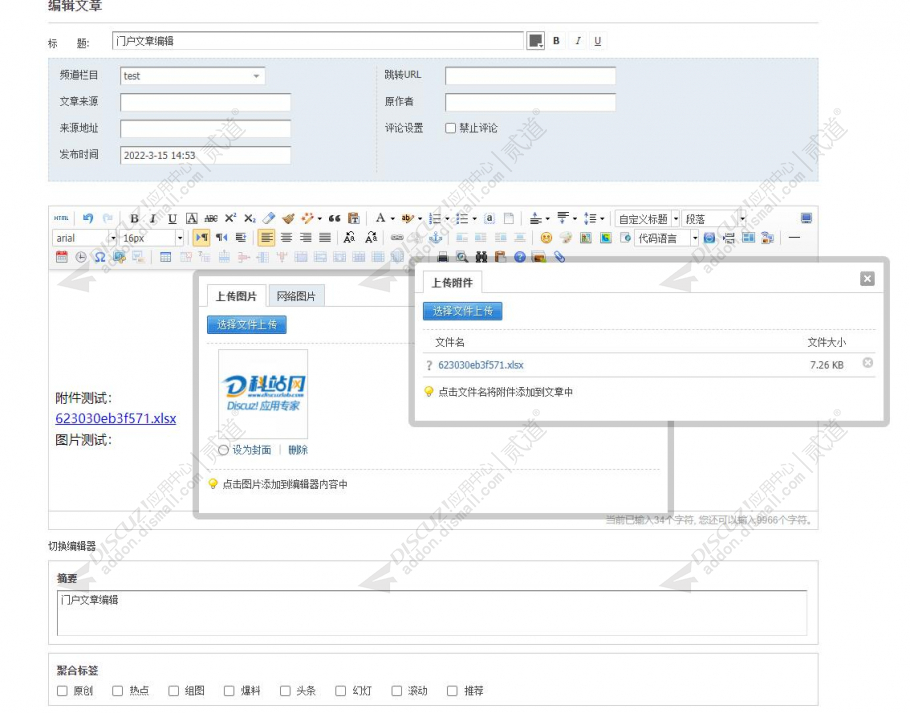Image resolution: width=910 pixels, height=713 pixels.
Task: Expand the font color A arrow
Action: click(x=393, y=219)
